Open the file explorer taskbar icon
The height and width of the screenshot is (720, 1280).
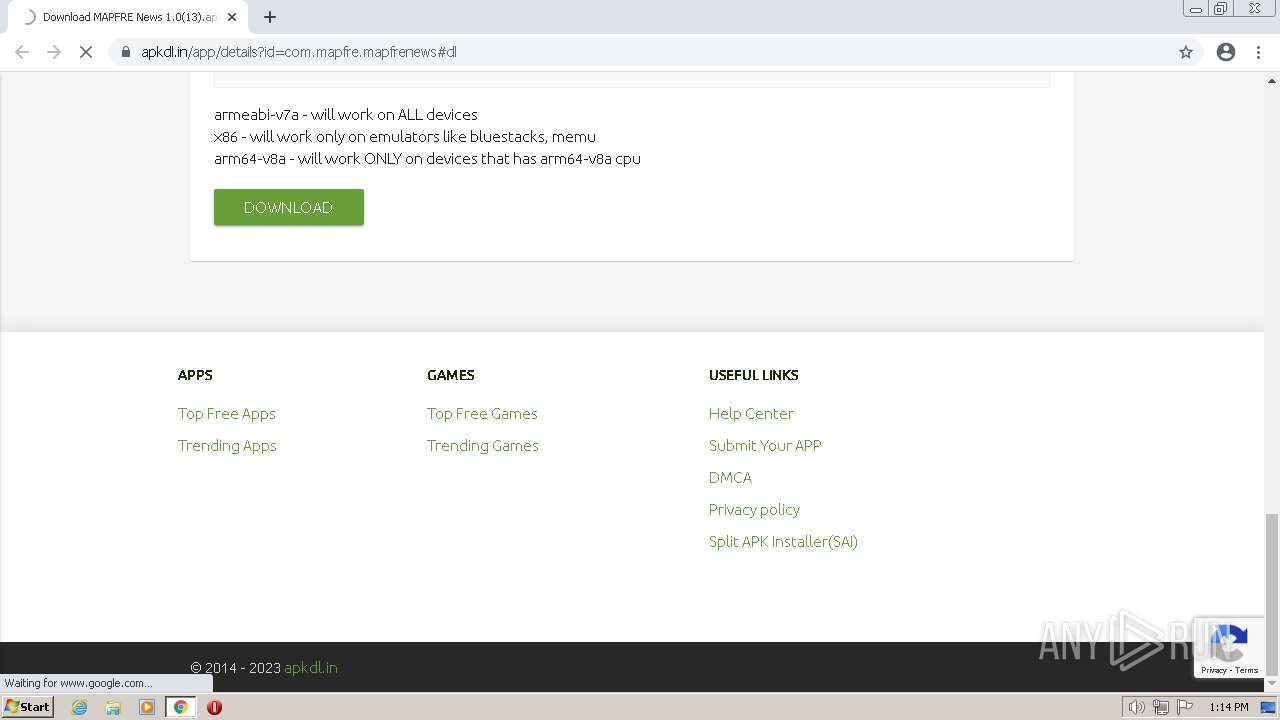pyautogui.click(x=113, y=707)
